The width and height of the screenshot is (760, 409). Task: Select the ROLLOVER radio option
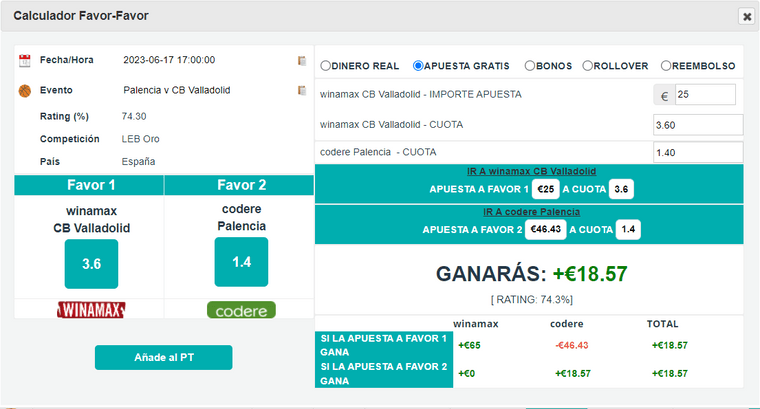point(587,66)
